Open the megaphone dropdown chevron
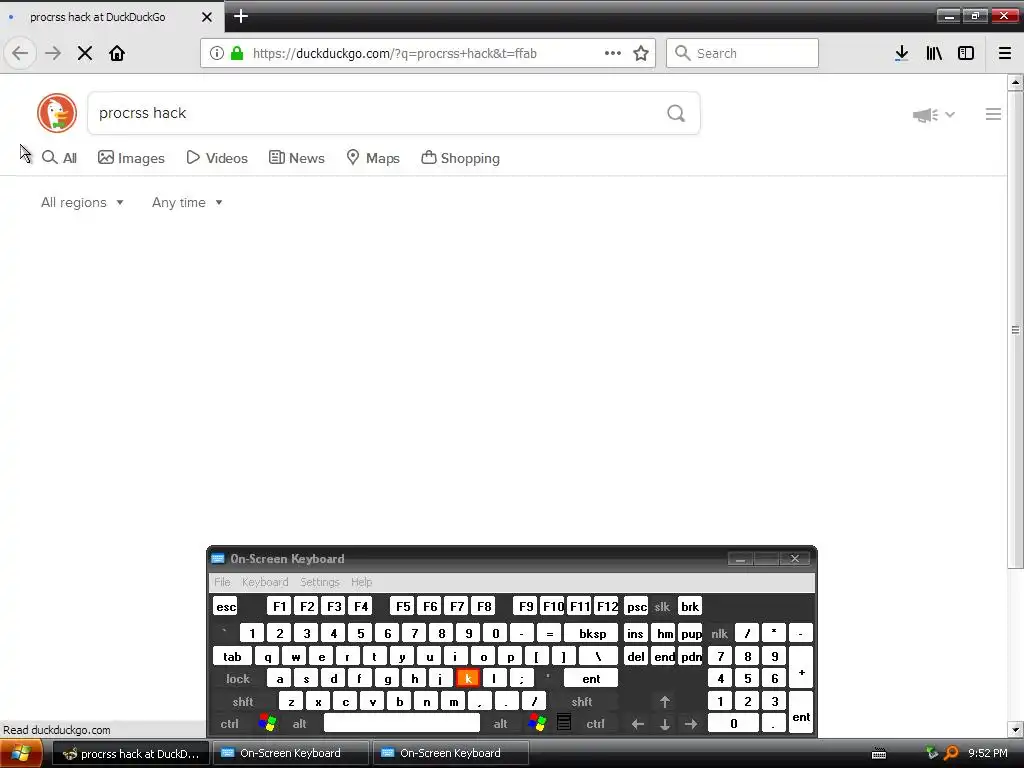1024x768 pixels. 950,114
